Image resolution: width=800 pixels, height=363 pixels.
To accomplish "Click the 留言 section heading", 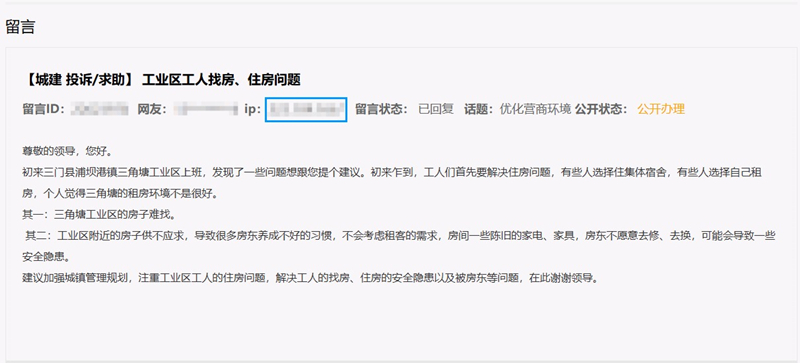I will coord(20,27).
